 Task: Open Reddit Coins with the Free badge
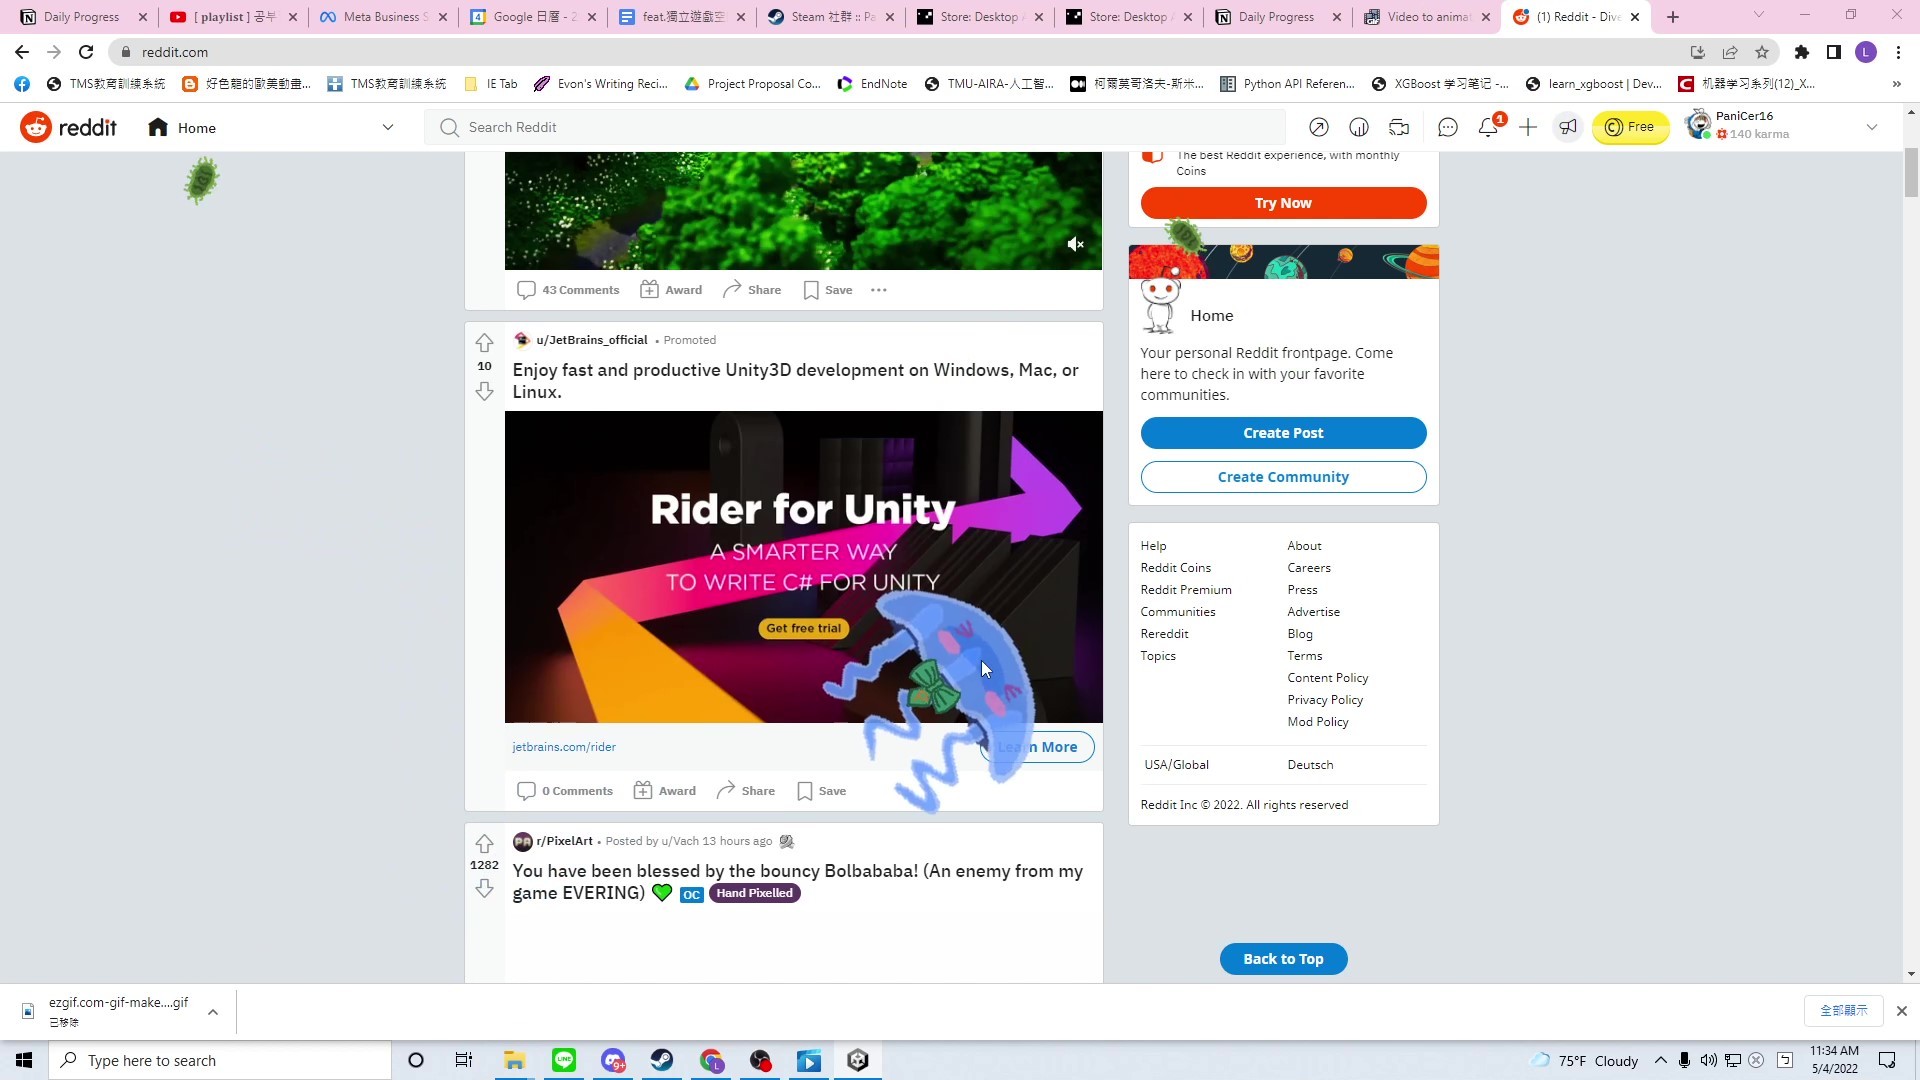[1630, 127]
